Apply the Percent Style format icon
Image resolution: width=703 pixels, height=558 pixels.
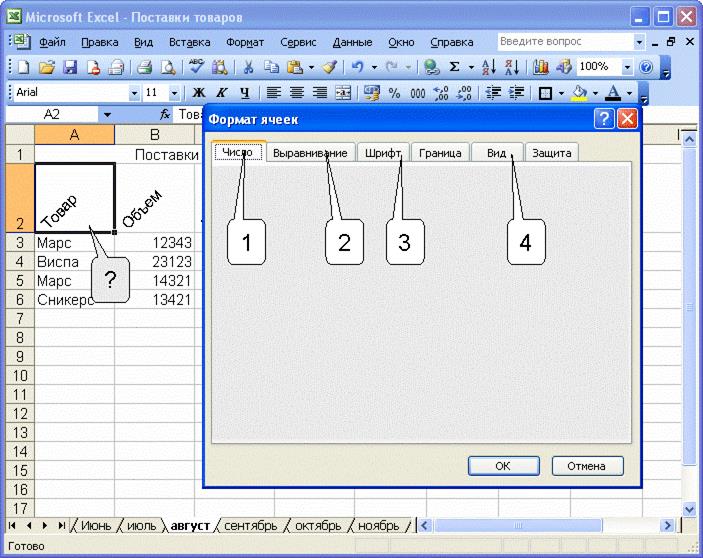click(394, 93)
